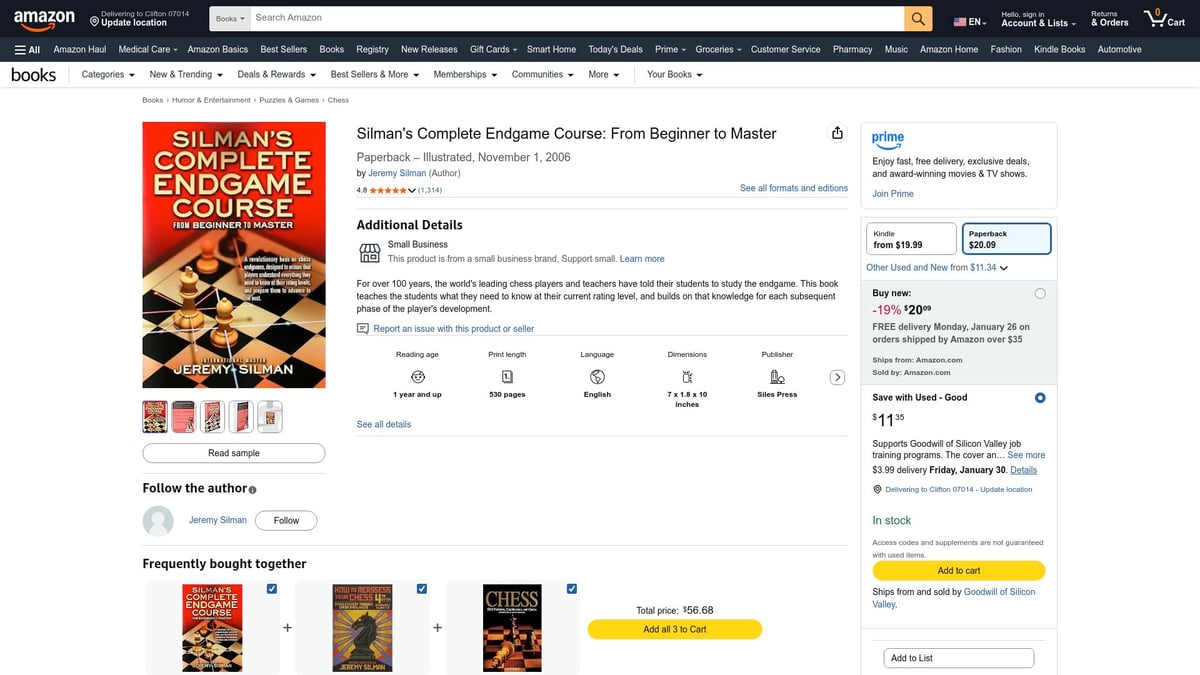This screenshot has height=675, width=1200.
Task: Click the Small Business storefront badge icon
Action: pos(369,251)
